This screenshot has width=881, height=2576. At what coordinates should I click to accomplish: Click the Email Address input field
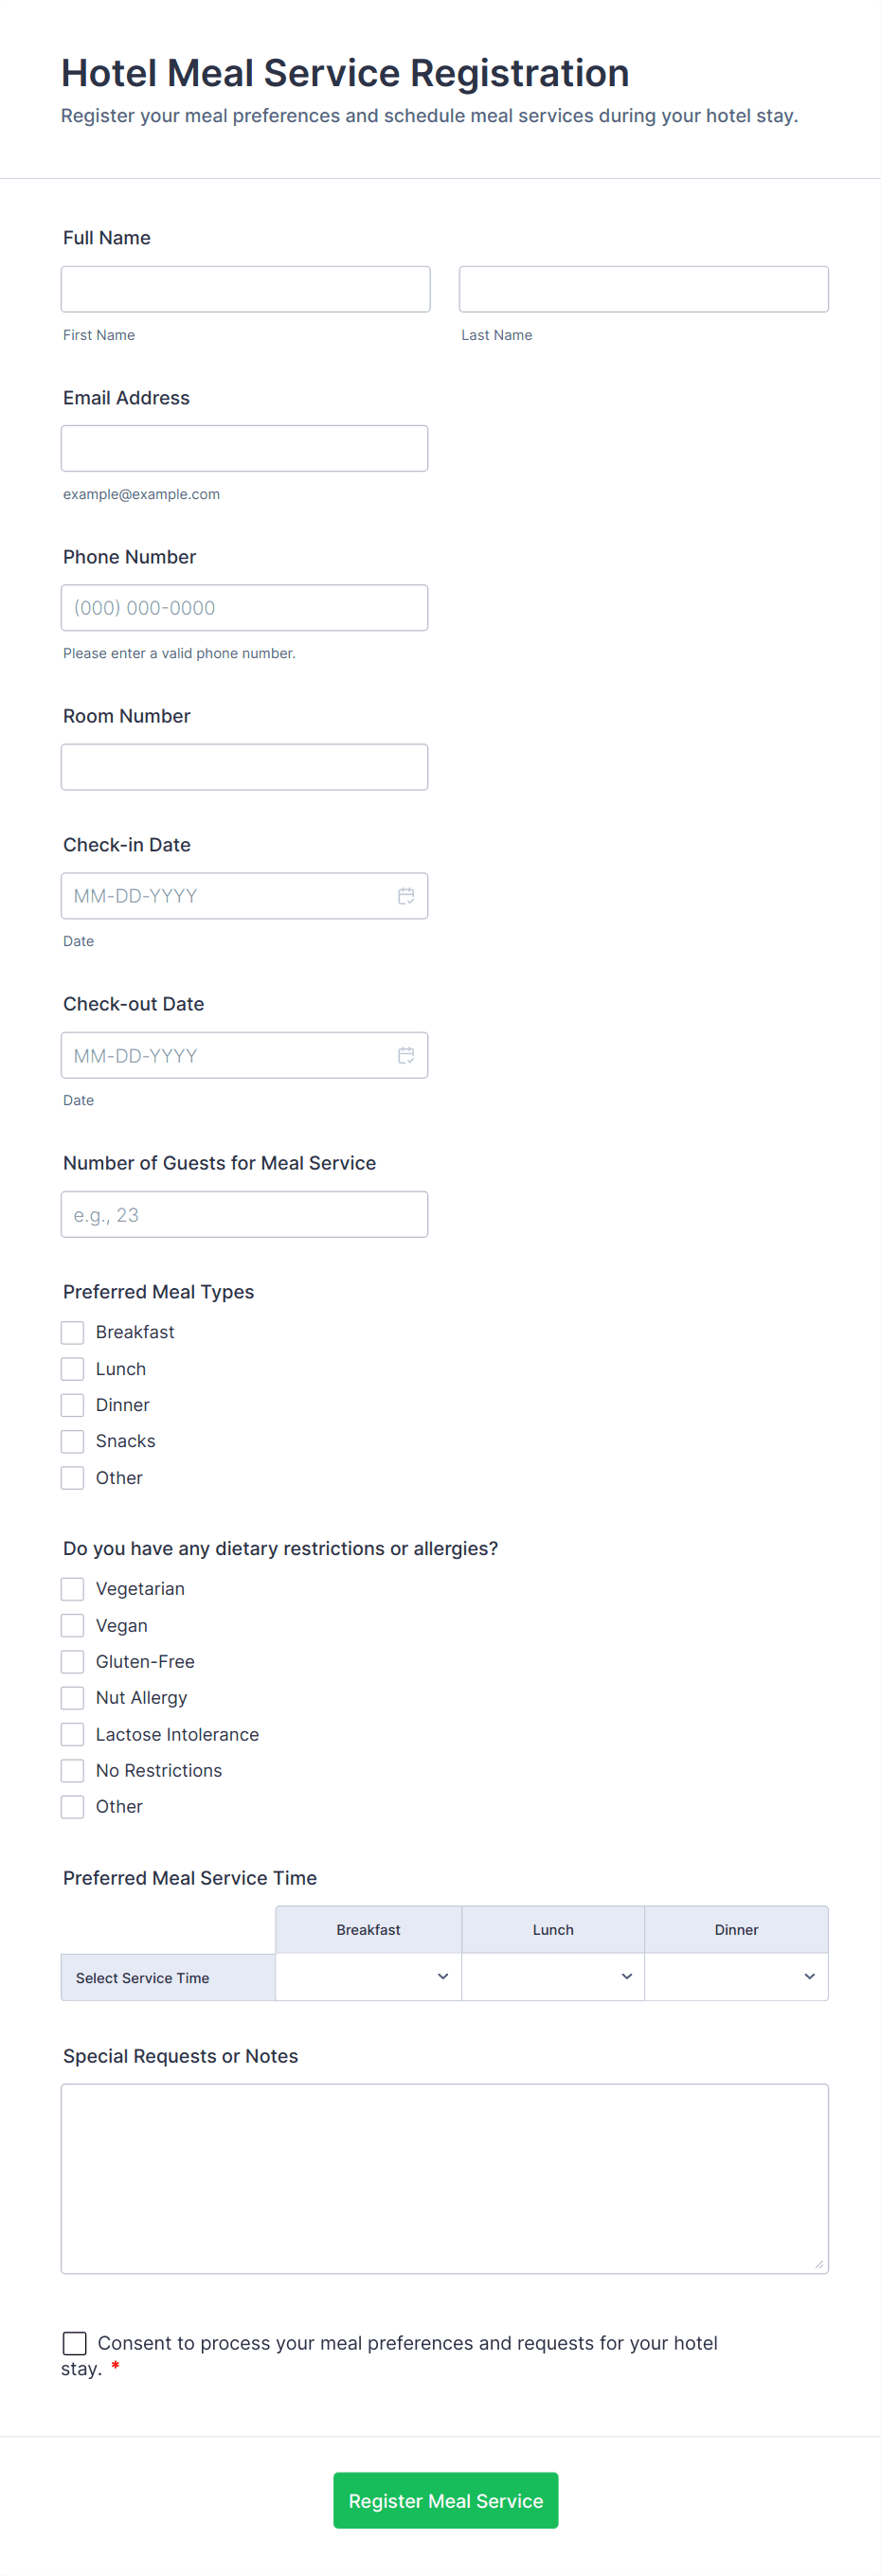click(245, 448)
